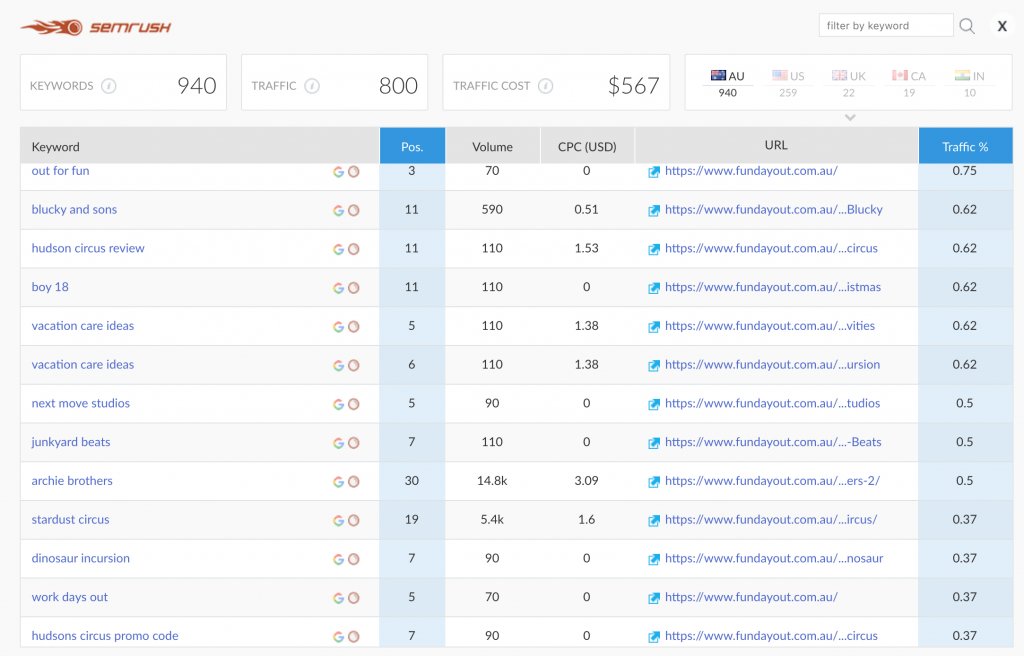Open the fundayout URL ending in vities

coord(770,326)
